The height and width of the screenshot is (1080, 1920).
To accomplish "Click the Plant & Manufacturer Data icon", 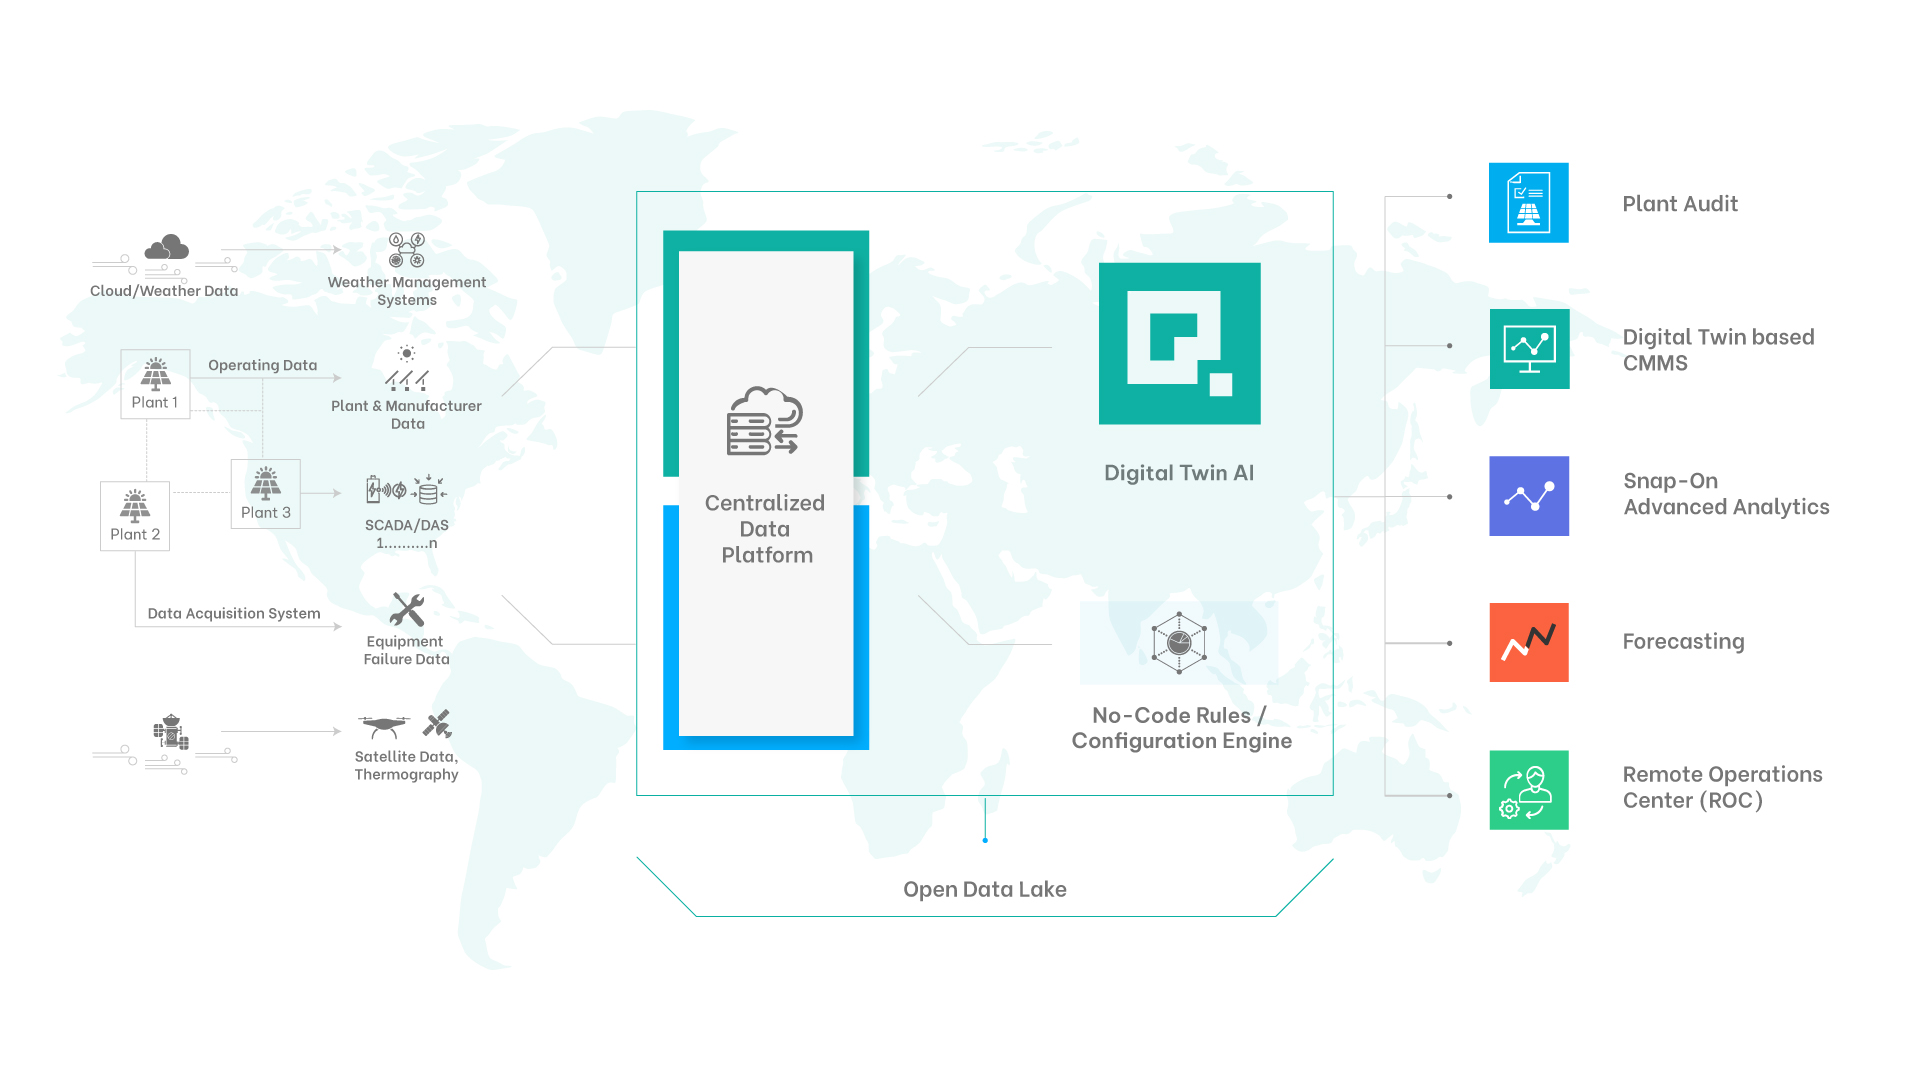I will pyautogui.click(x=407, y=368).
